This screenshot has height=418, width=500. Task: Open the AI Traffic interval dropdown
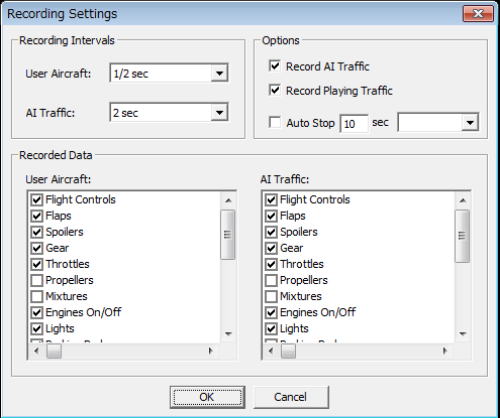[169, 112]
